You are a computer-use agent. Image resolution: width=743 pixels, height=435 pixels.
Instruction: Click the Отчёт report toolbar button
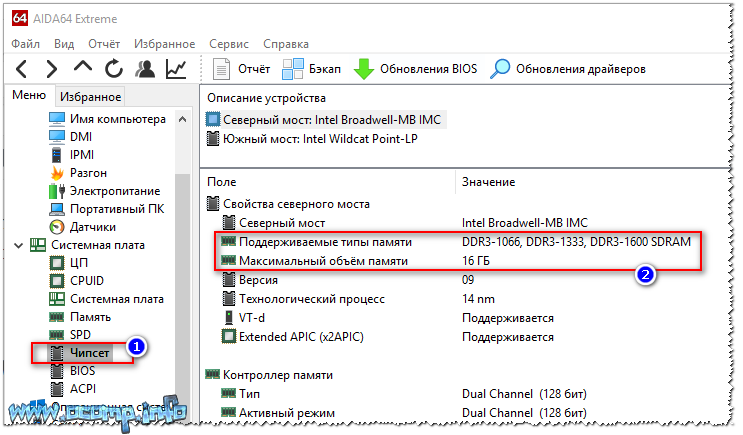click(x=241, y=69)
